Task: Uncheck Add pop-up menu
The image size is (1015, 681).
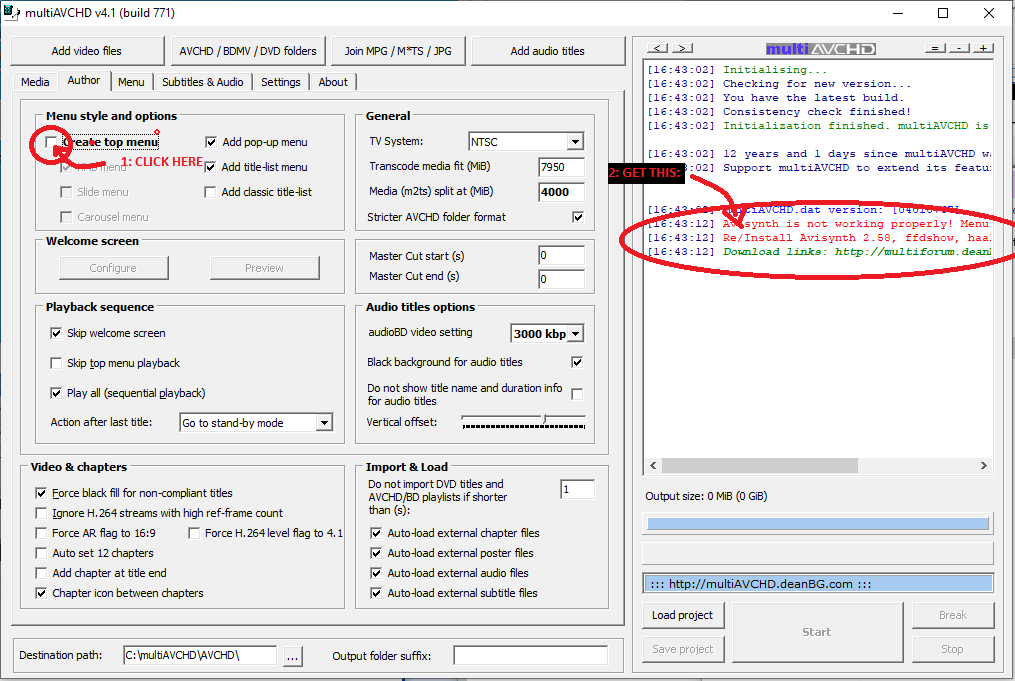Action: pyautogui.click(x=210, y=142)
